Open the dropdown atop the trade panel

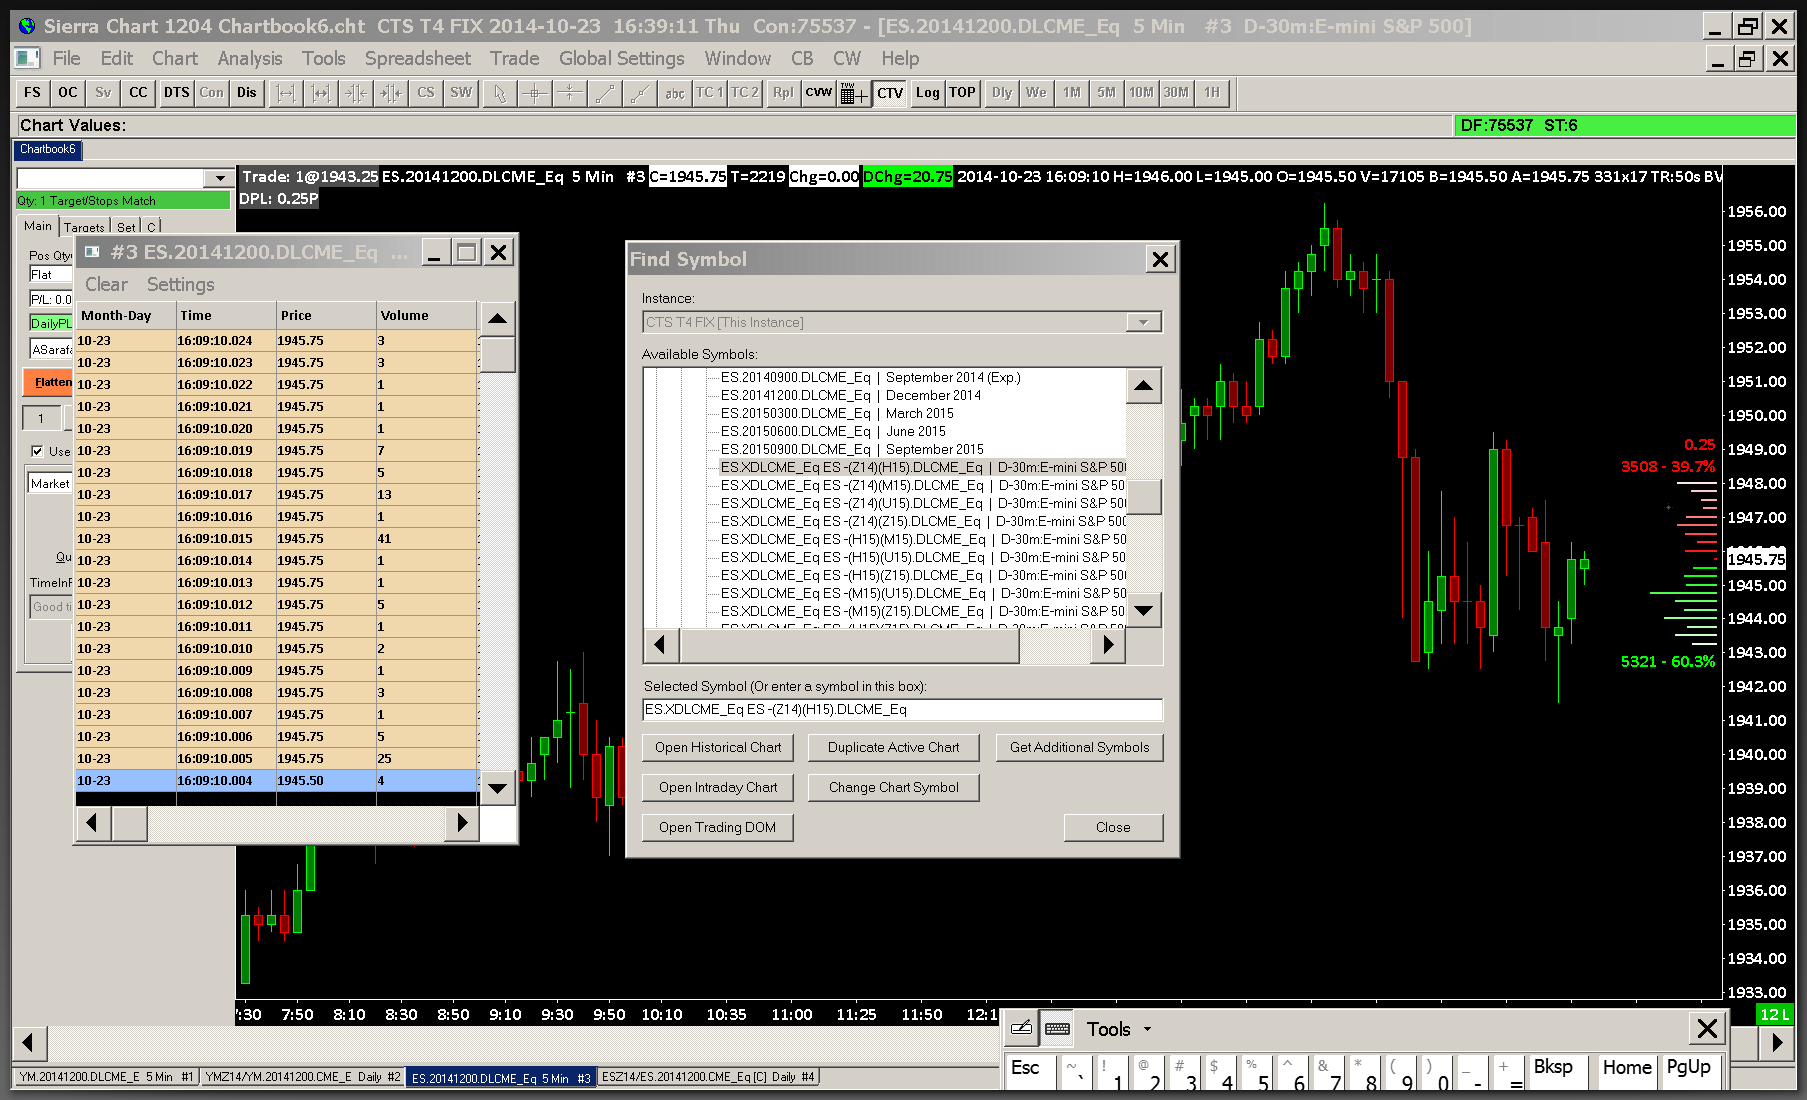click(219, 178)
